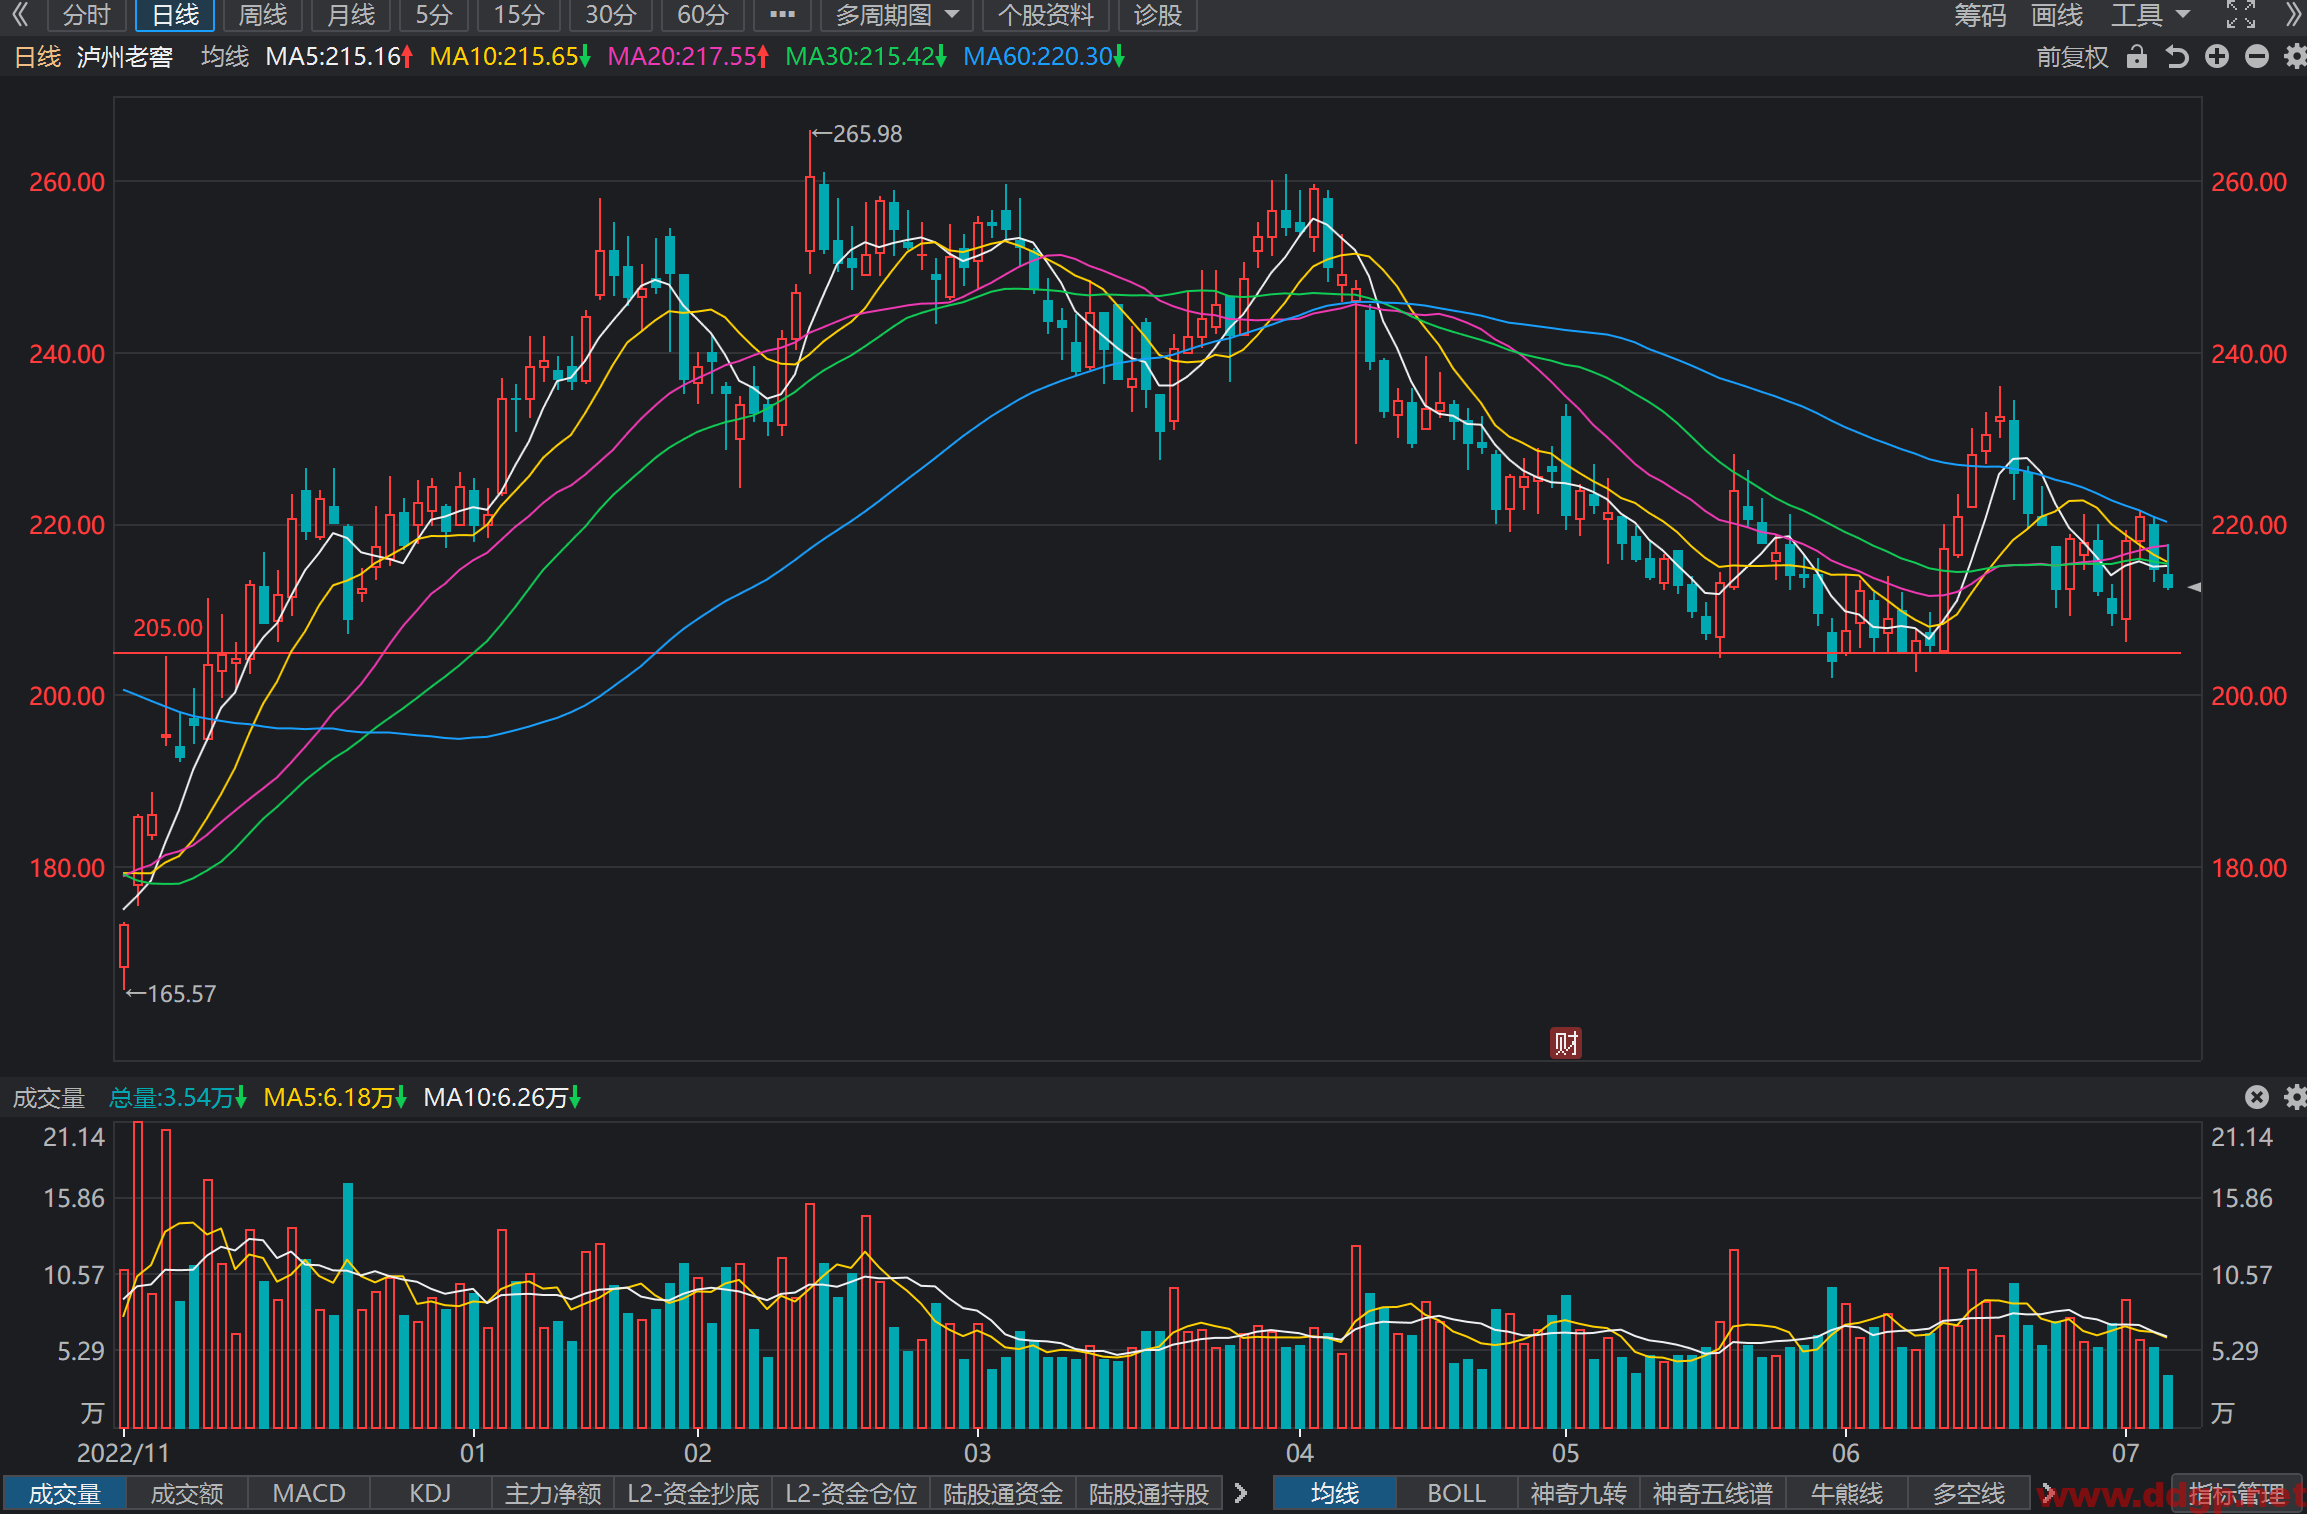
Task: Lock the price adjustment setting
Action: tap(2137, 57)
